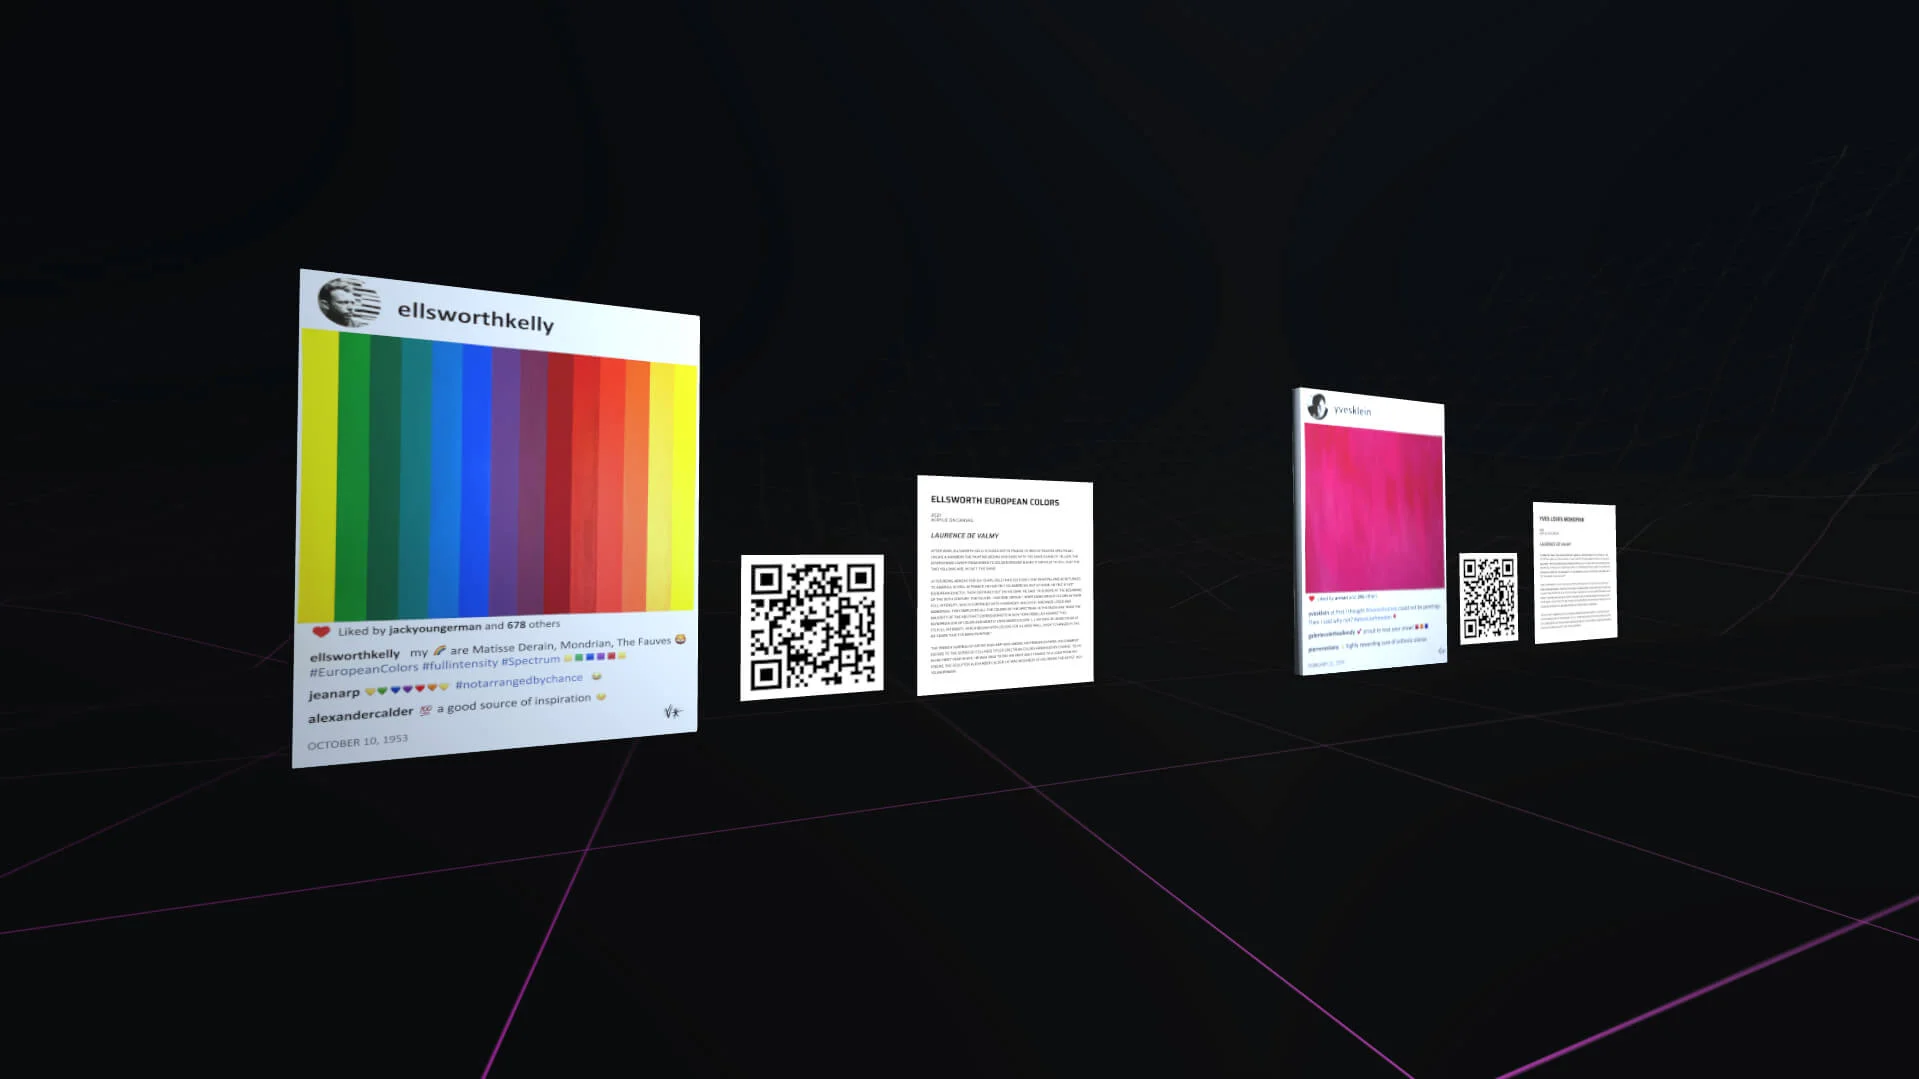Click the small QR code near the Klein post
Screen dimensions: 1919x1079
coord(1489,599)
